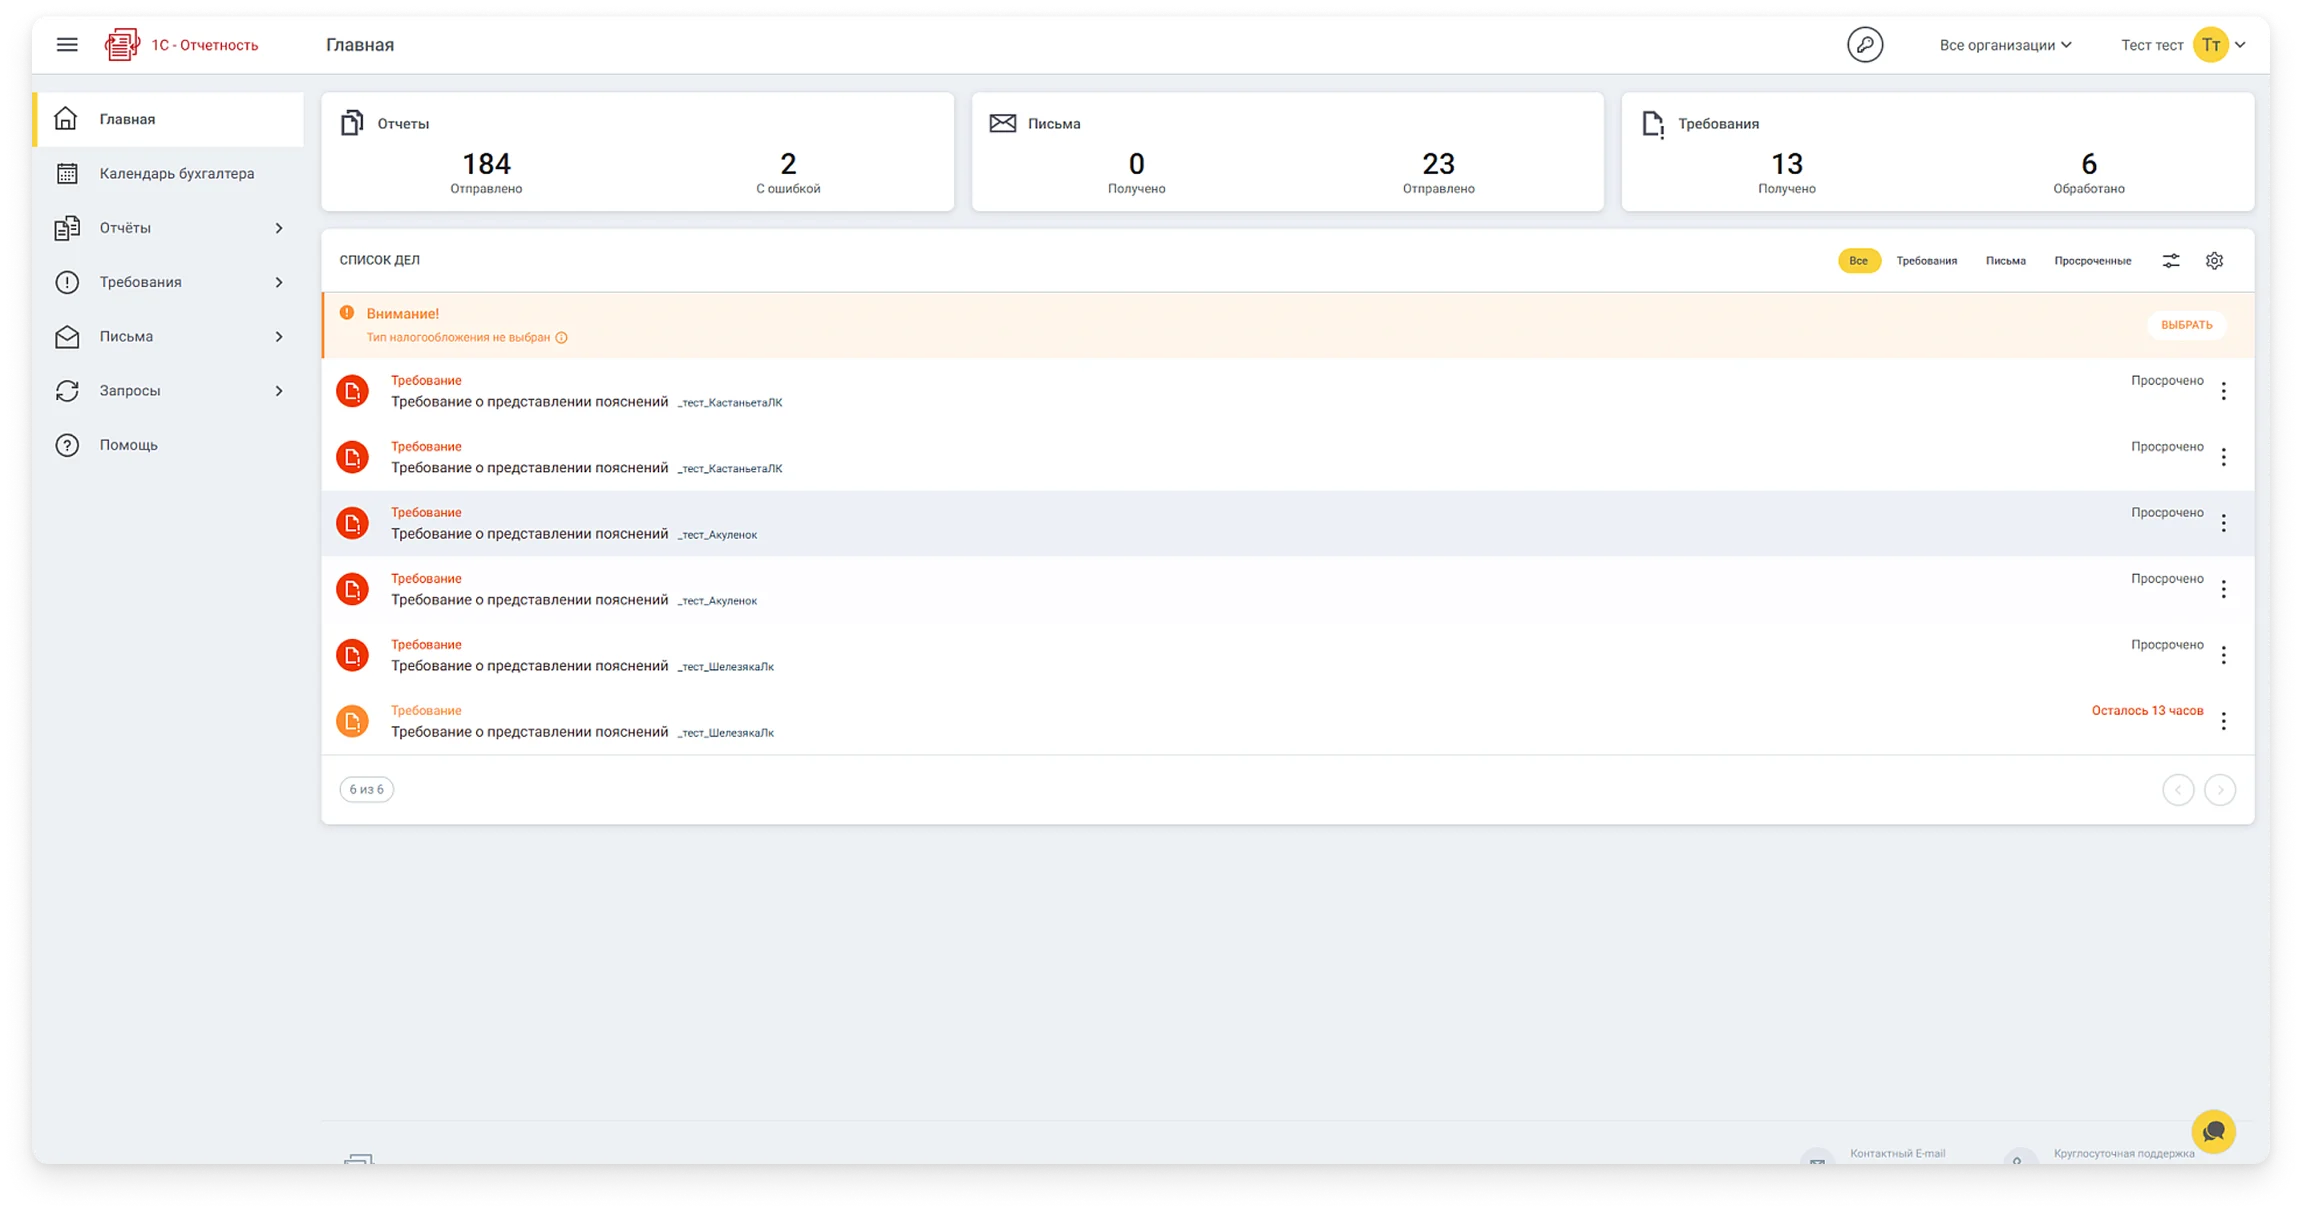Viewport: 2302px width, 1212px height.
Task: Open the task list settings gear
Action: click(x=2214, y=261)
